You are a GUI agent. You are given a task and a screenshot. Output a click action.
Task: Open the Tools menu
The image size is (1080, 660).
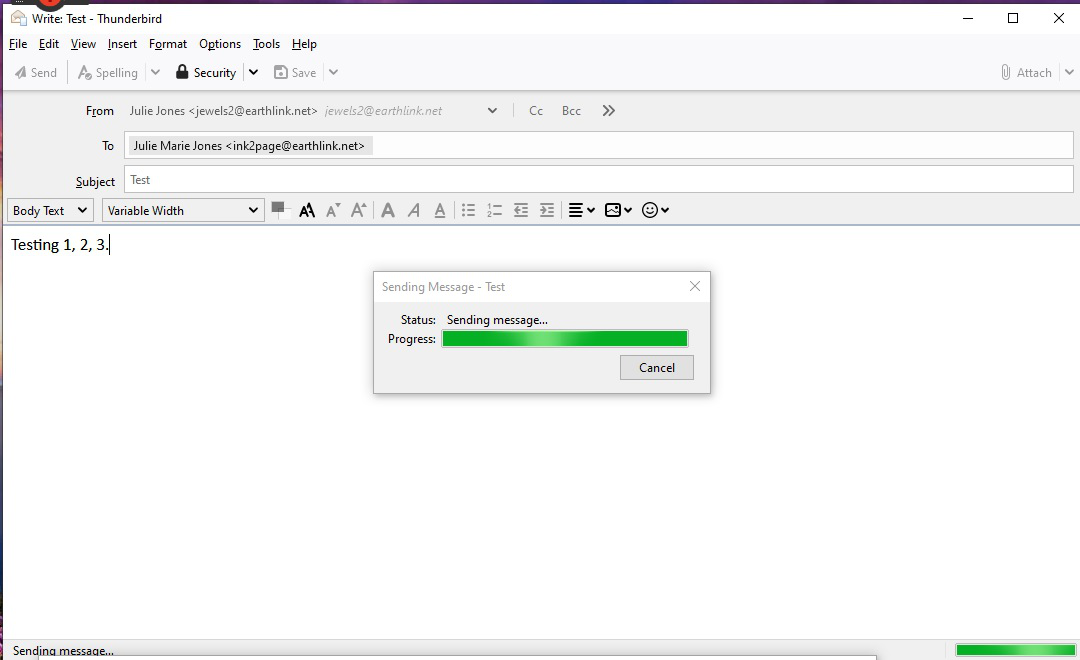click(x=266, y=44)
